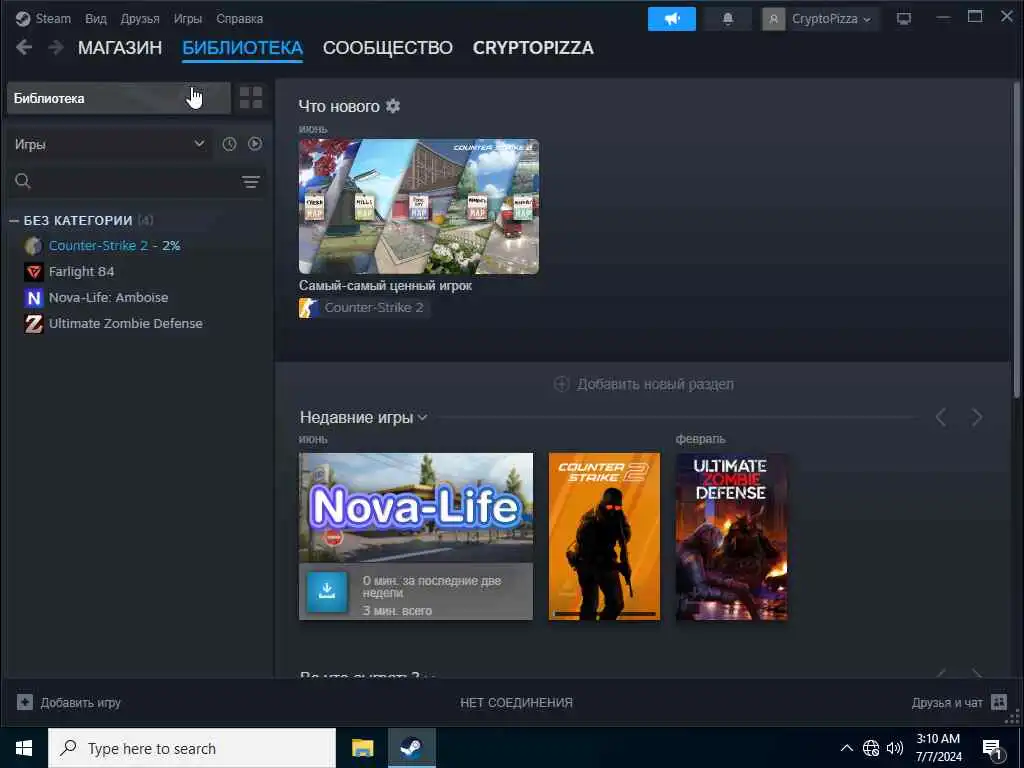
Task: Click the recent activity clock icon
Action: [229, 144]
